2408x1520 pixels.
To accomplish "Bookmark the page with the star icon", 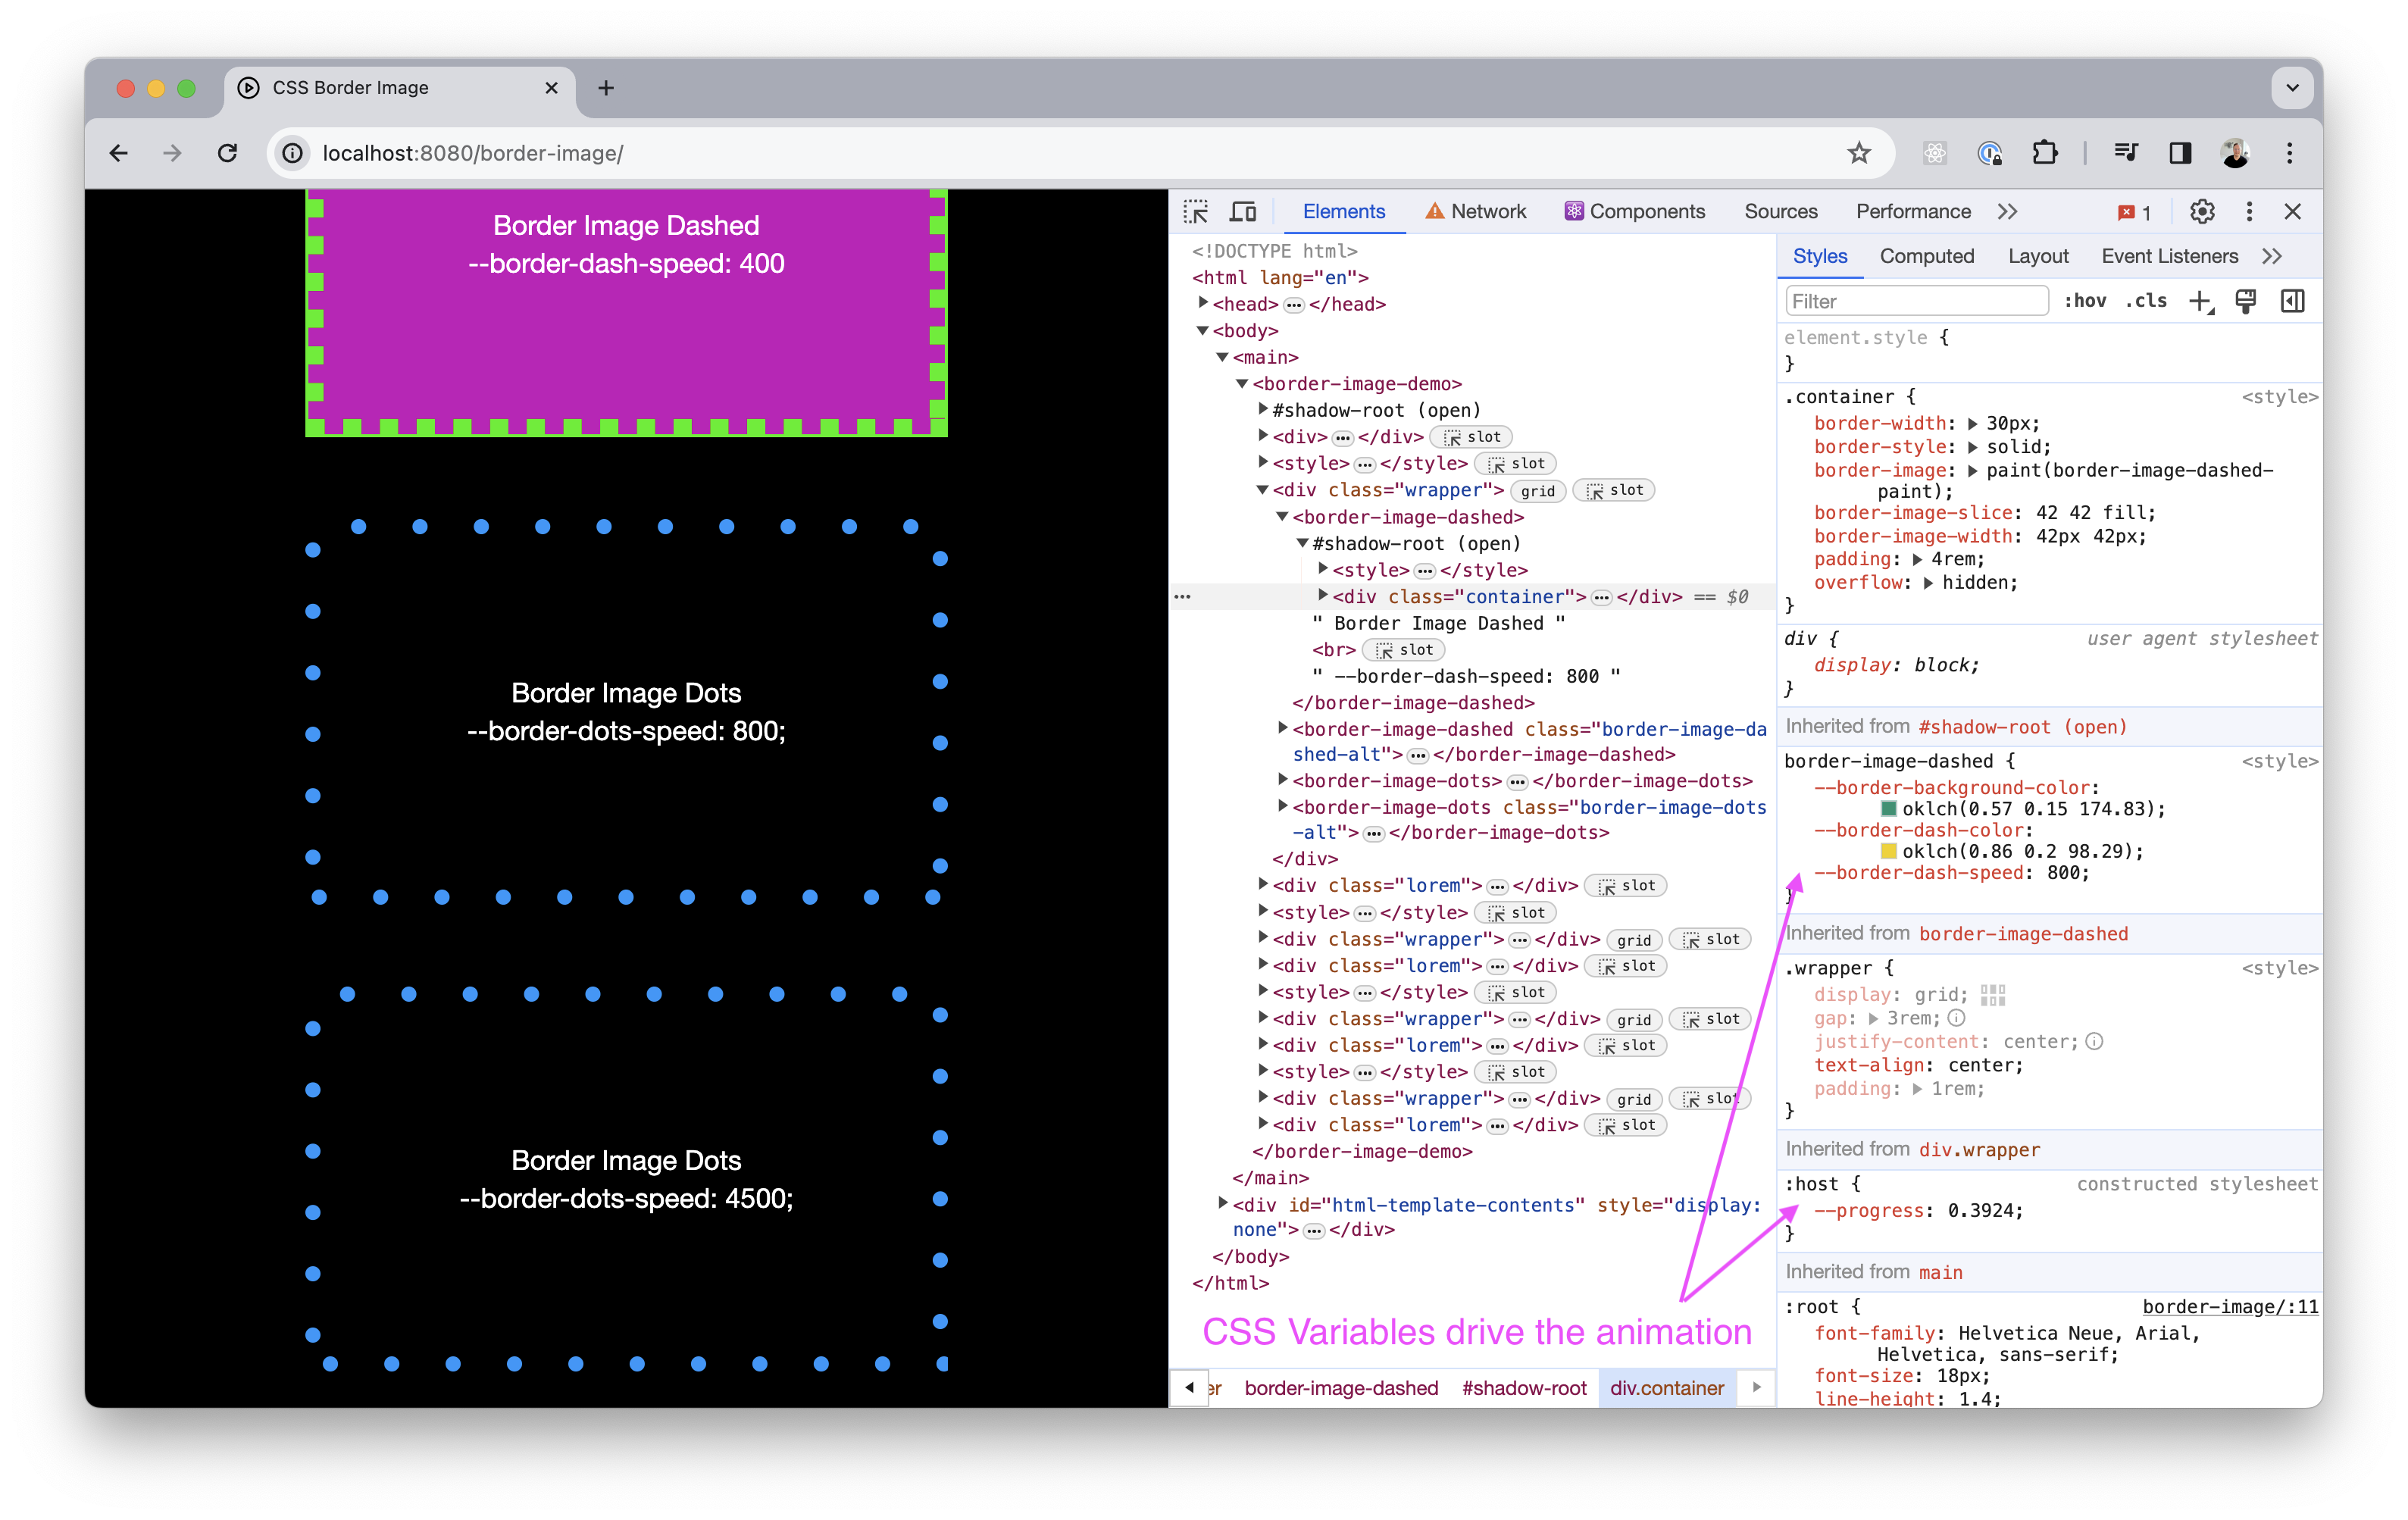I will tap(1859, 153).
